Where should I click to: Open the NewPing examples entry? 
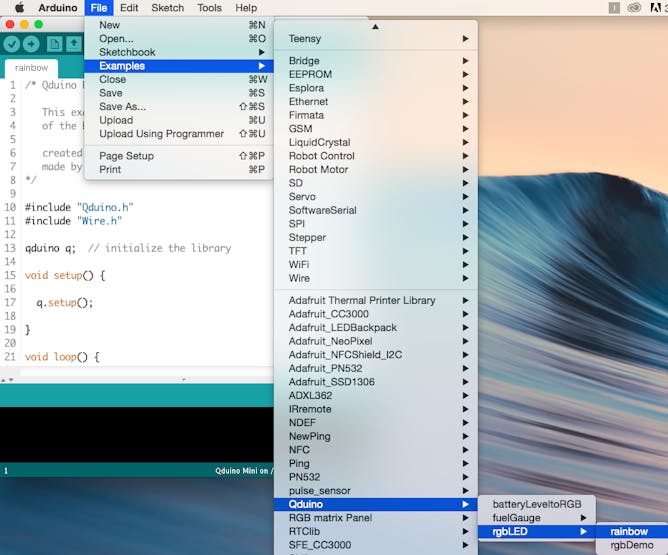[376, 437]
